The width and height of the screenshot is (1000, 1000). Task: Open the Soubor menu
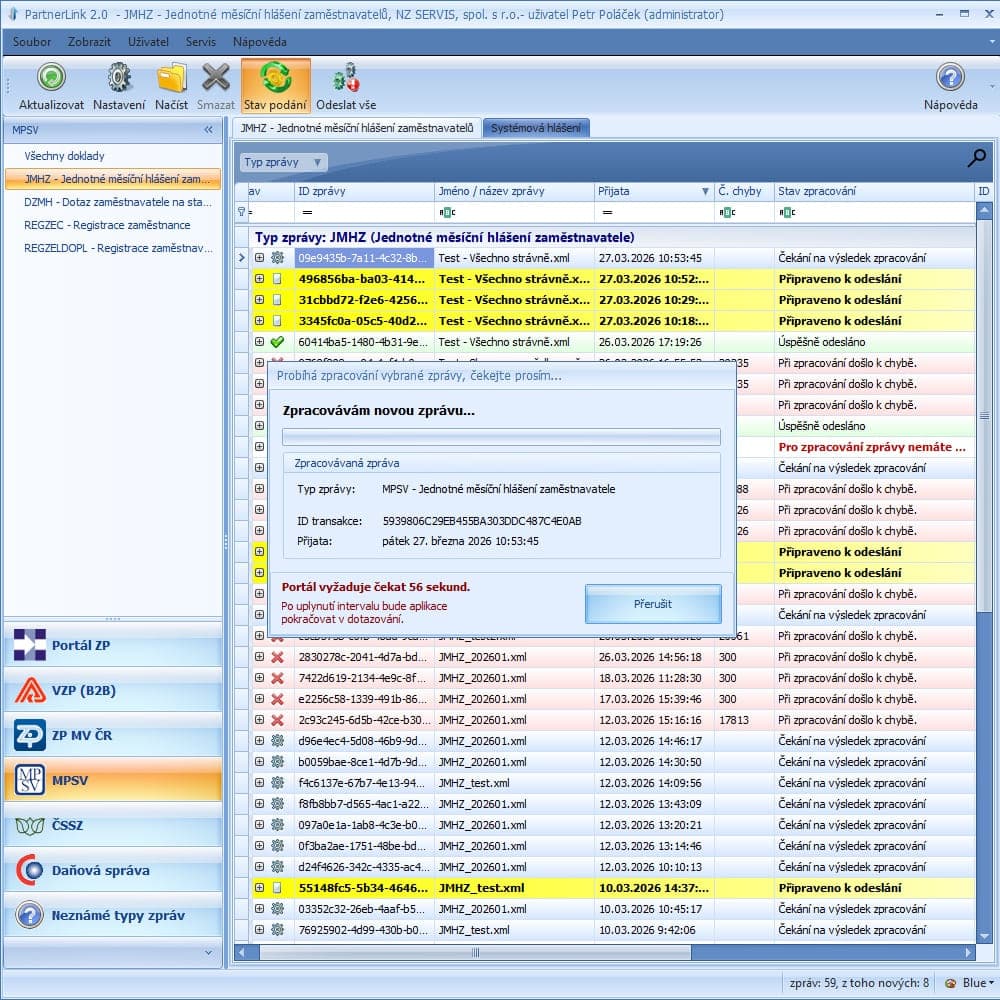tap(32, 42)
